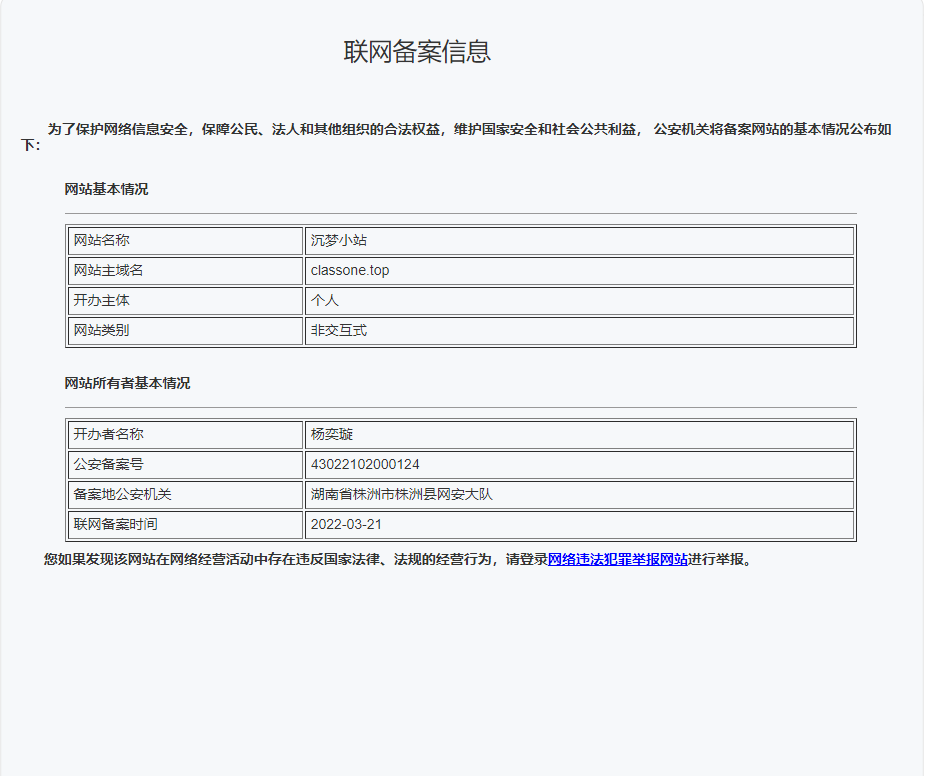
Task: Select record number 43022102000124
Action: pyautogui.click(x=365, y=465)
